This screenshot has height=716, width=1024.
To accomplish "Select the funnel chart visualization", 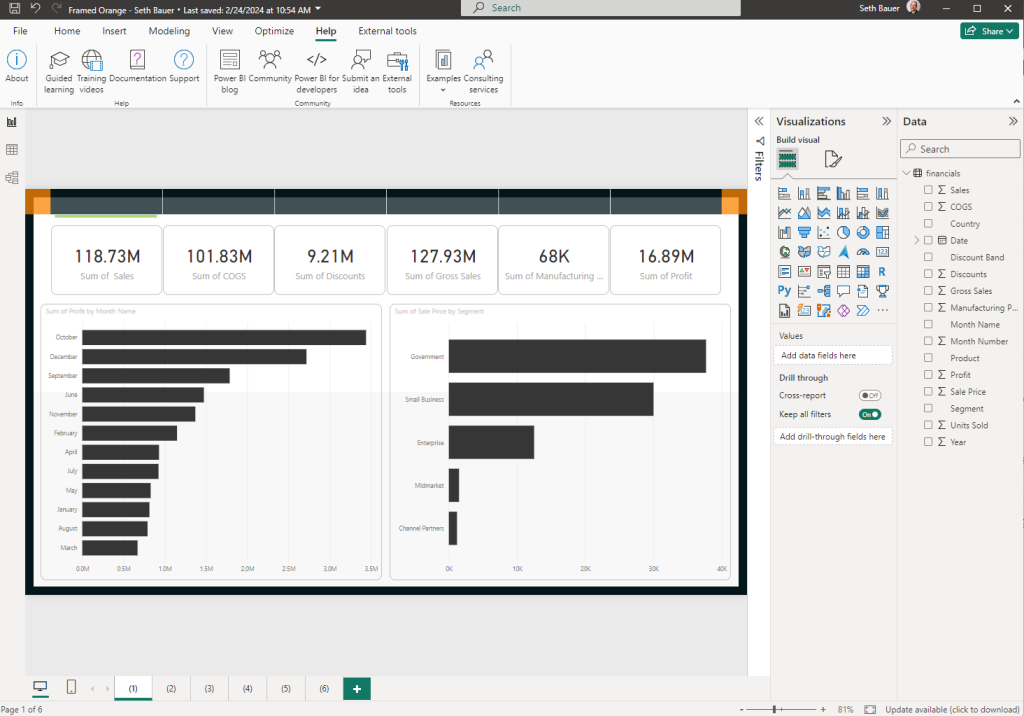I will (x=804, y=233).
